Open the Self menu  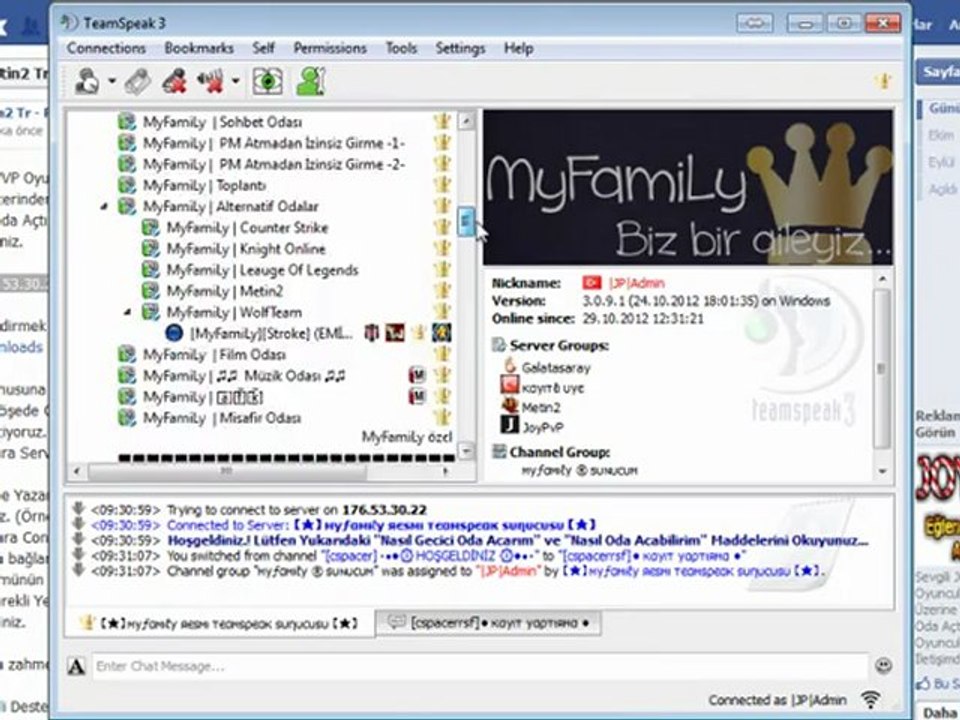[x=263, y=48]
